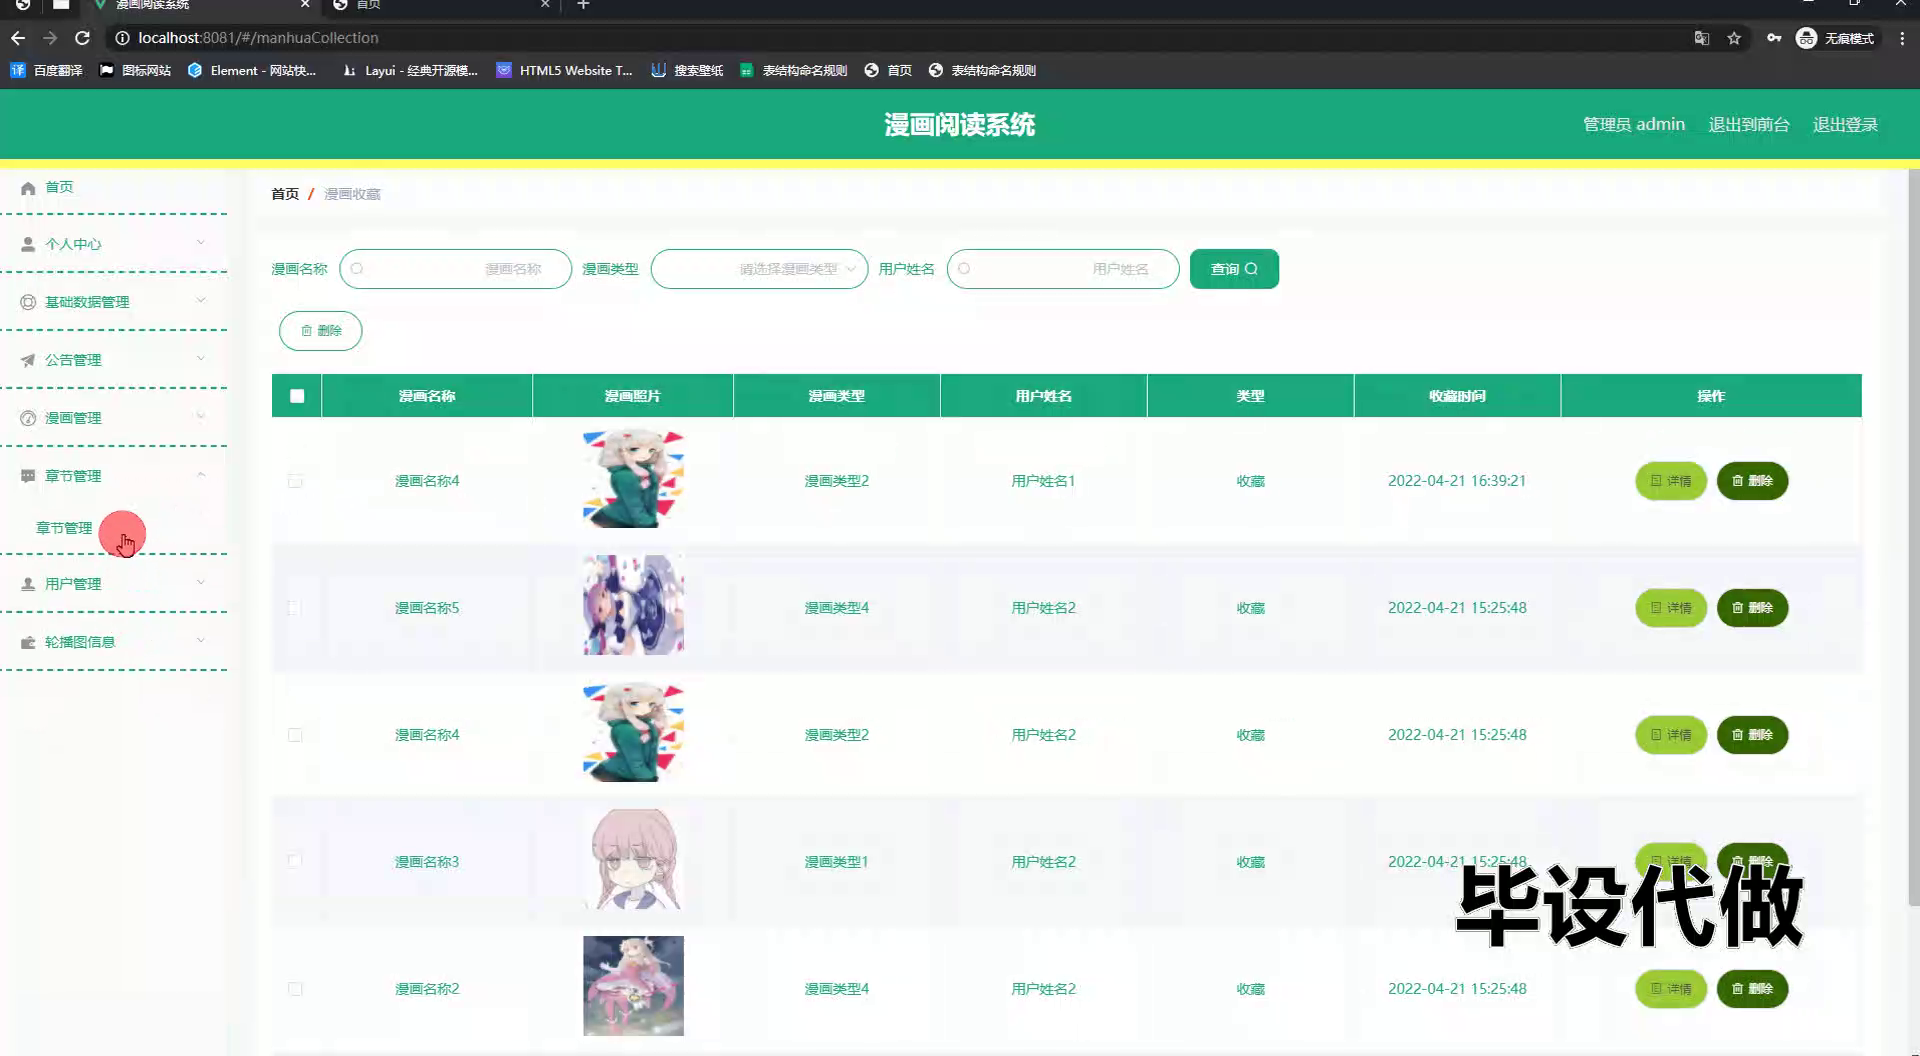Click the 基础数据管理 sidebar icon
The image size is (1920, 1056).
28,302
